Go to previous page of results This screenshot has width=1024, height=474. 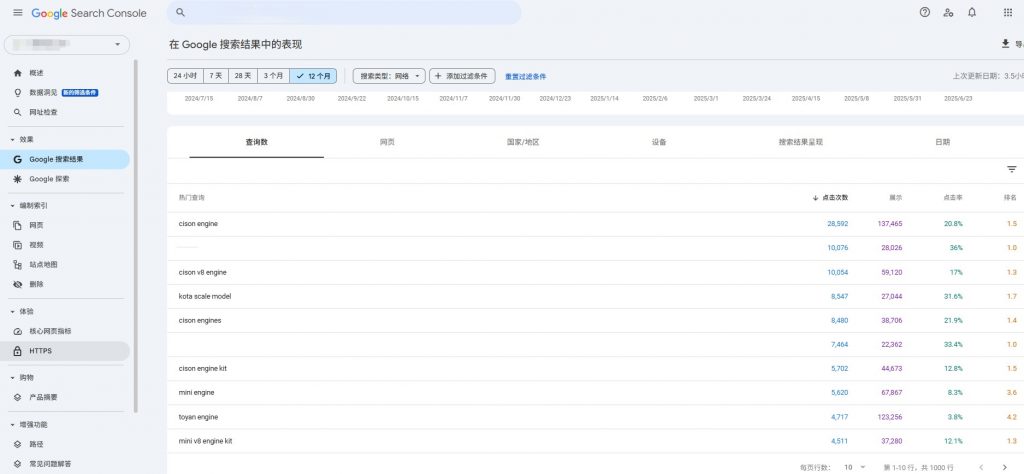981,467
